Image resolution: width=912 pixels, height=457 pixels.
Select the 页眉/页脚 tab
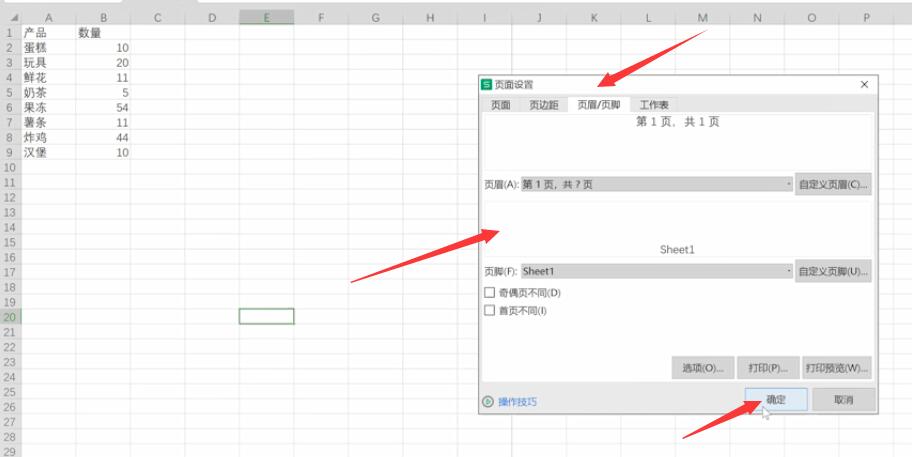(x=598, y=105)
